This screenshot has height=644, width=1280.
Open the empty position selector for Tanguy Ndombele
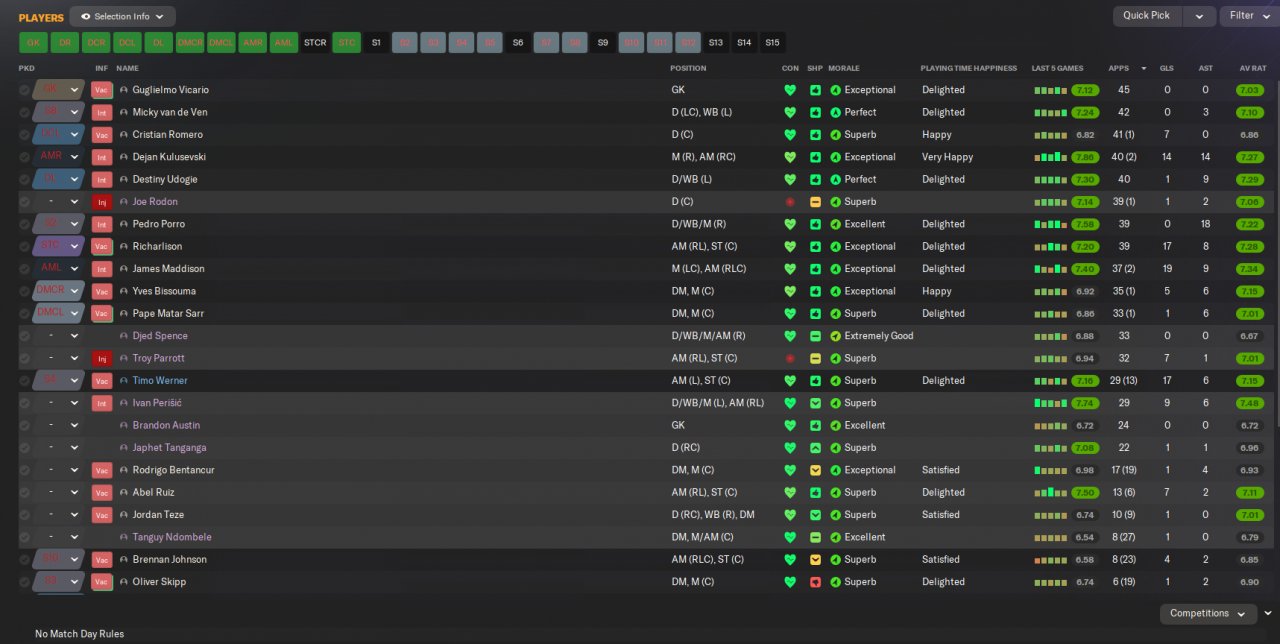click(58, 537)
